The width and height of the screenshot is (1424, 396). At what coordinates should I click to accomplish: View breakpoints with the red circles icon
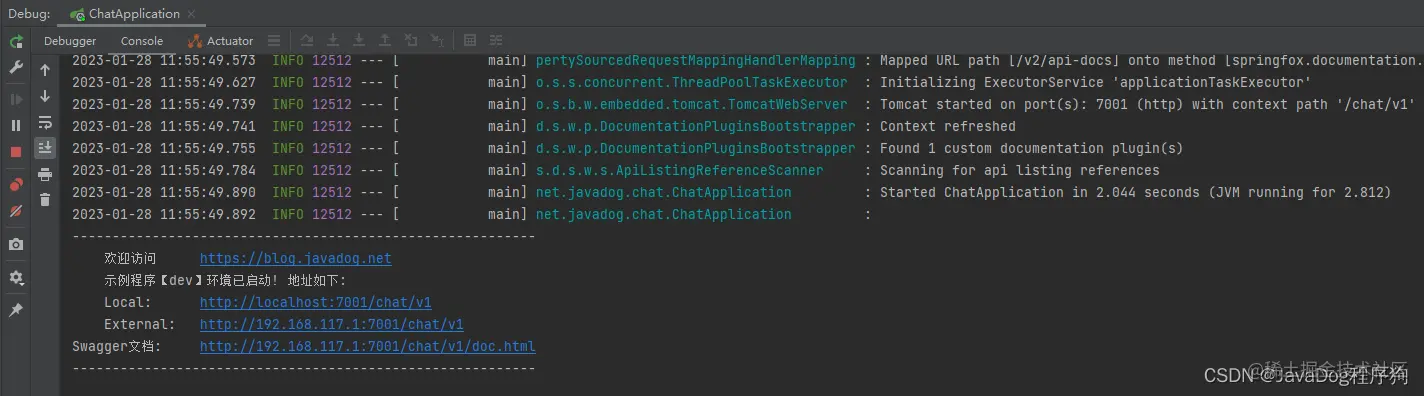click(16, 185)
